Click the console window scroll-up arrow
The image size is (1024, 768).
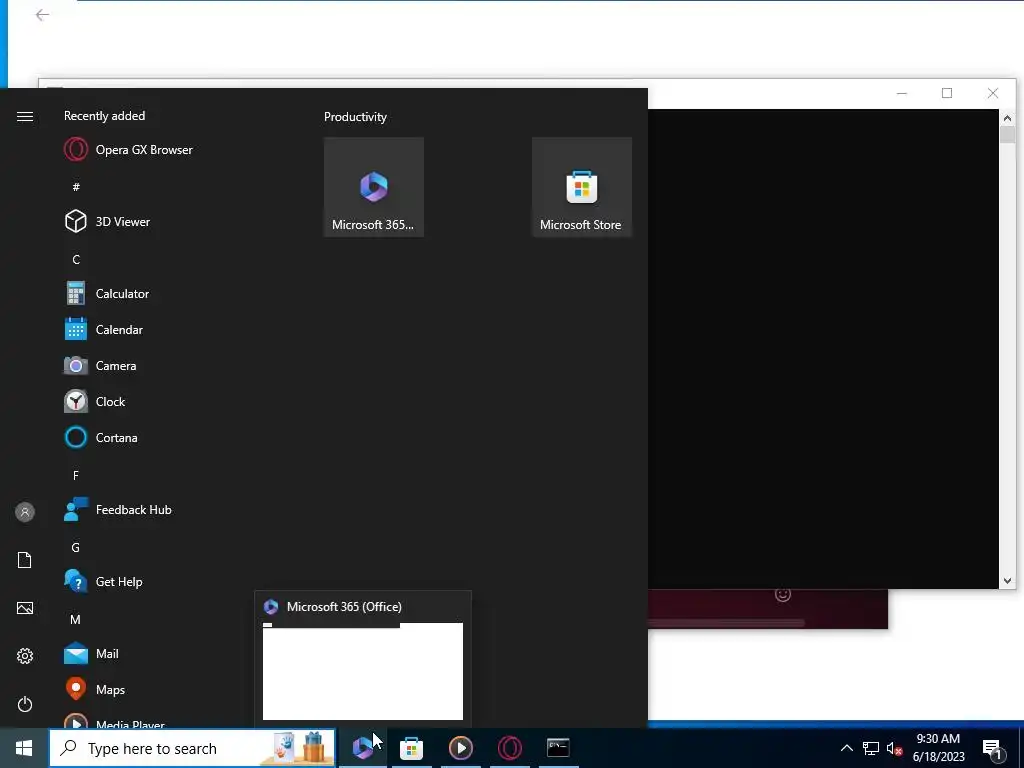point(1007,118)
